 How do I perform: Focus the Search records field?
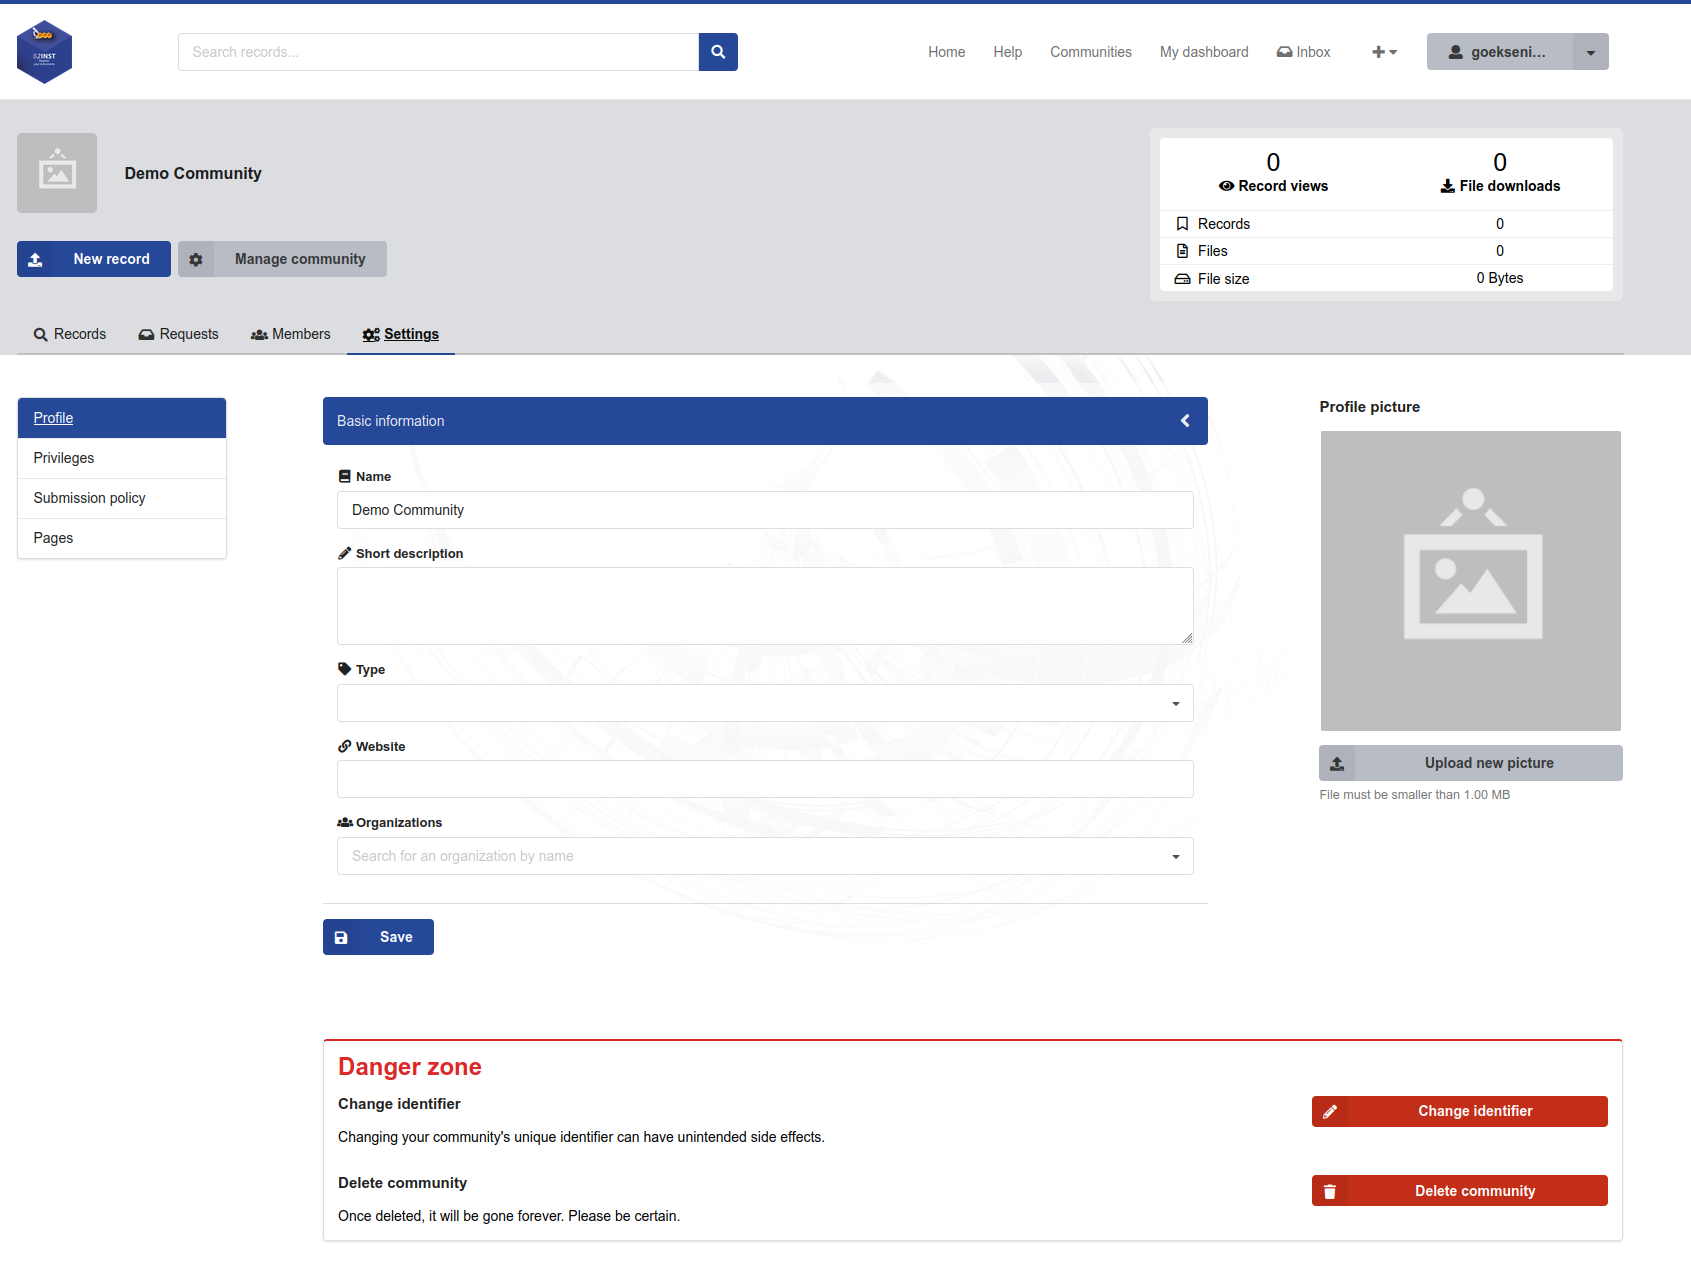[x=438, y=52]
